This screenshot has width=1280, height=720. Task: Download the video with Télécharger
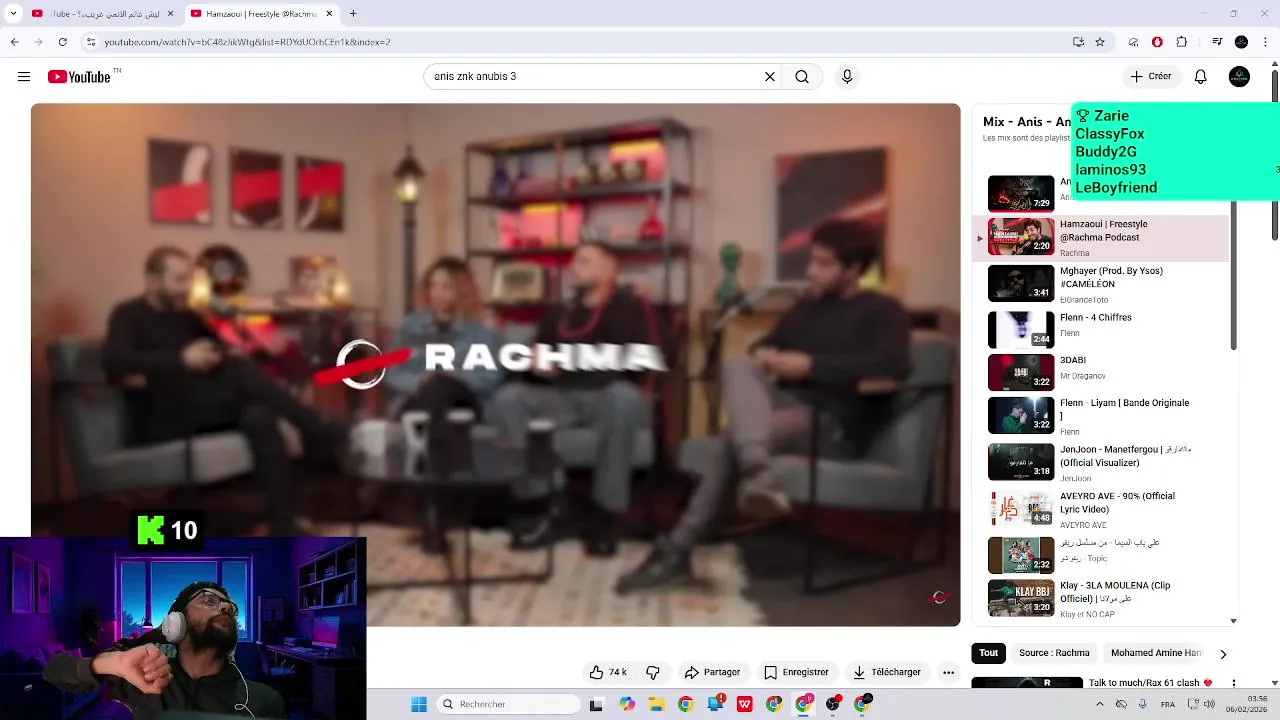tap(886, 672)
